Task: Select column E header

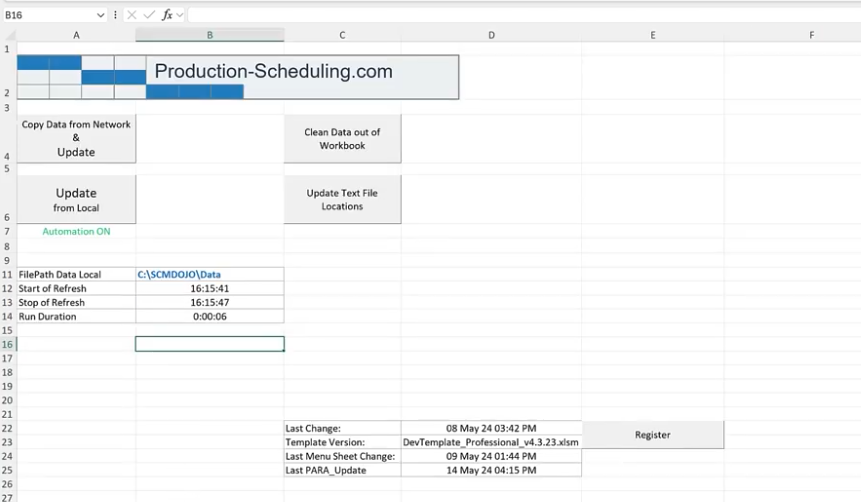Action: (x=653, y=35)
